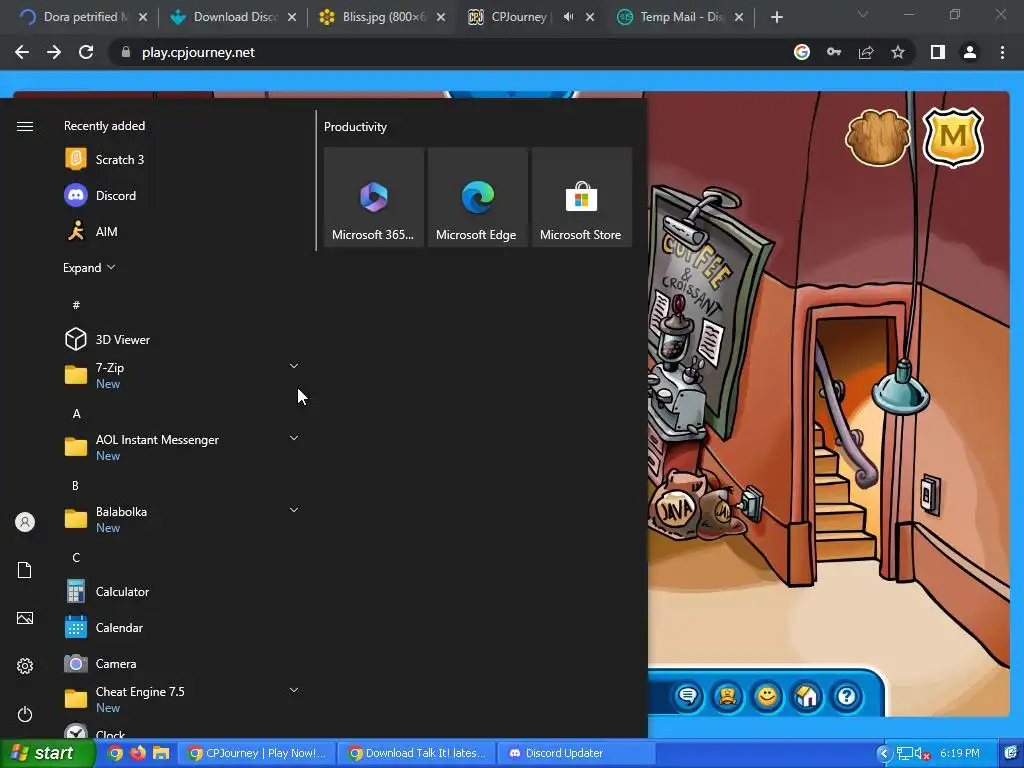The image size is (1024, 768).
Task: Open the Calendar app
Action: 181,628
